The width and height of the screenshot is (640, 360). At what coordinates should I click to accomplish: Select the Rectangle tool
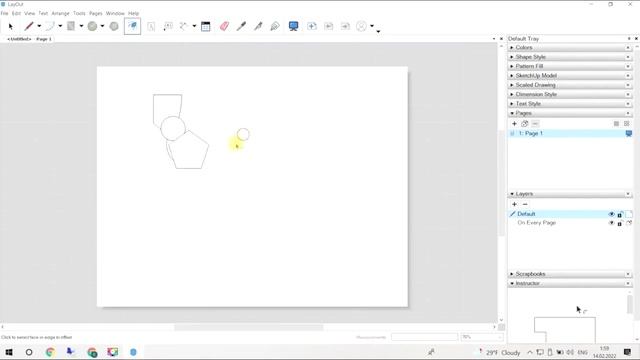tap(71, 27)
